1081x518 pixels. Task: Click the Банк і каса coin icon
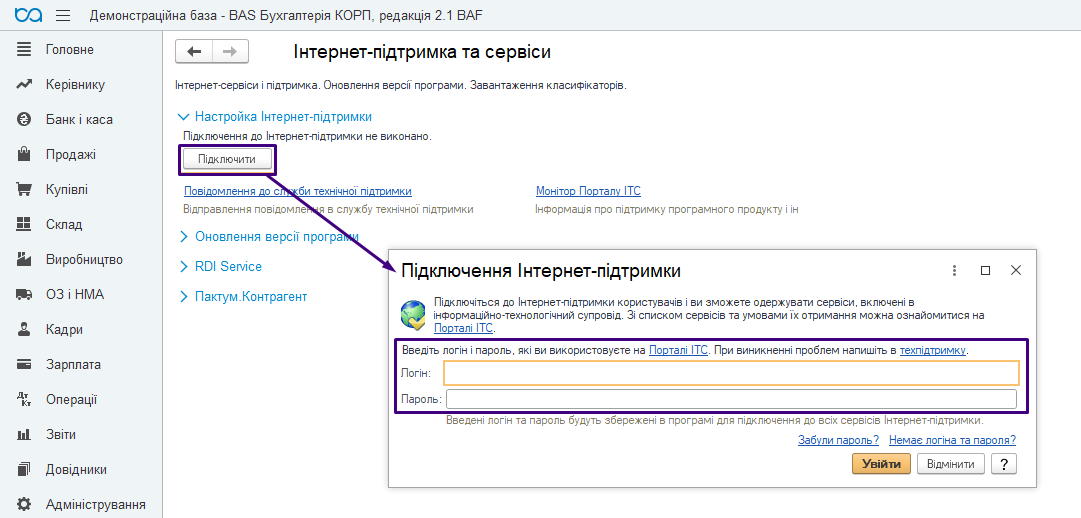pyautogui.click(x=24, y=119)
